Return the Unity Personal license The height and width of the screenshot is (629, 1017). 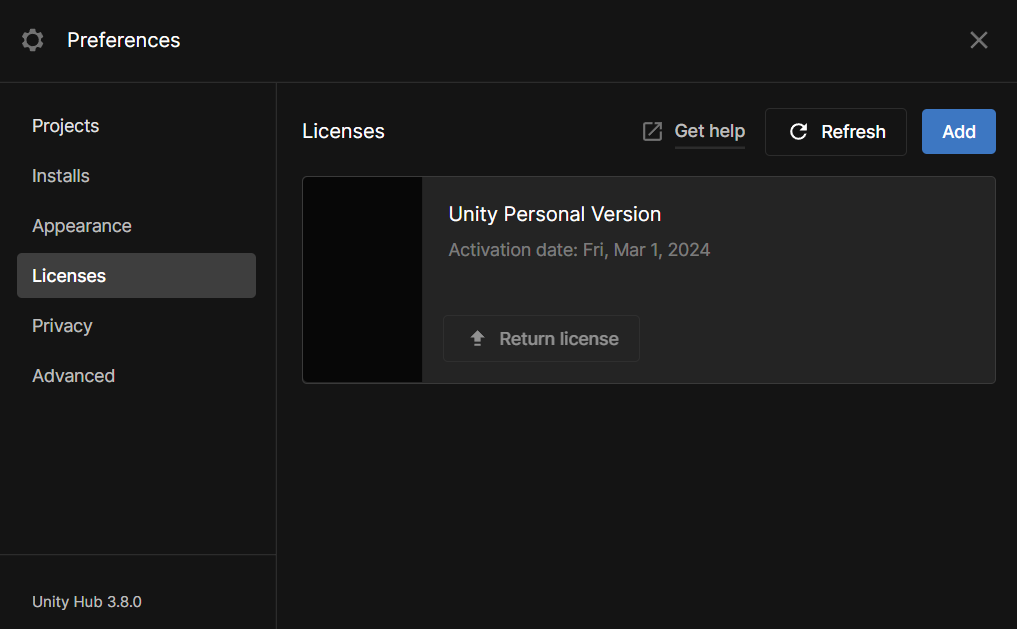click(x=542, y=338)
